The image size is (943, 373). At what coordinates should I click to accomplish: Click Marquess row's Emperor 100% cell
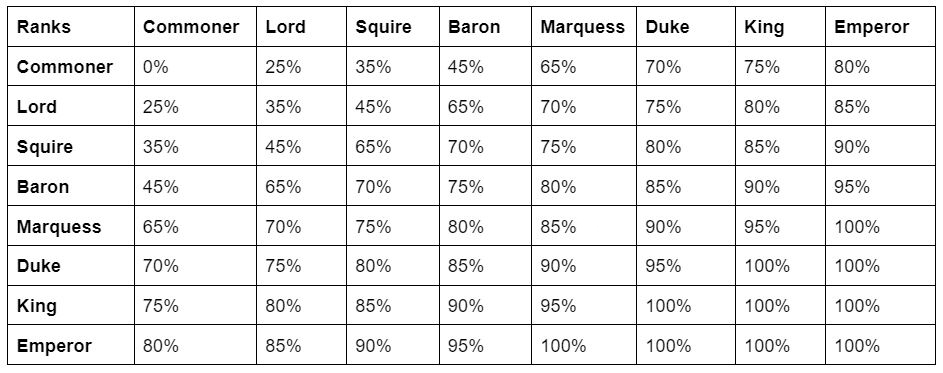pos(880,226)
